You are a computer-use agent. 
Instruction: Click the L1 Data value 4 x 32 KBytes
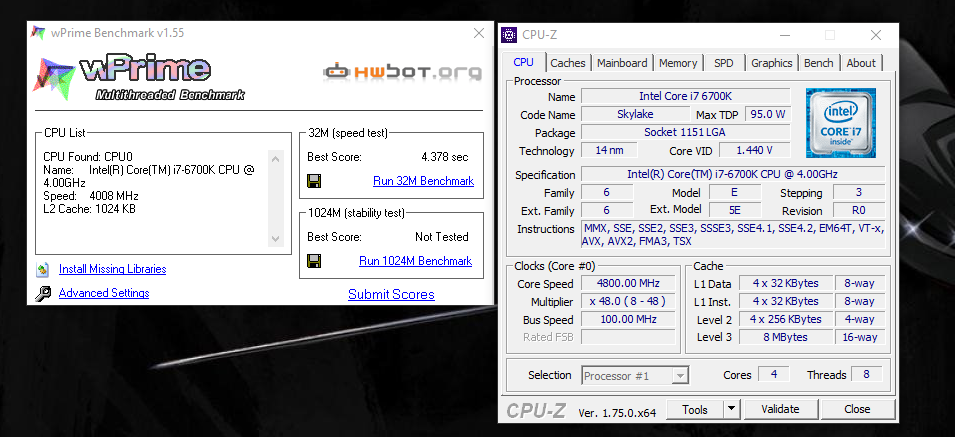tap(786, 284)
